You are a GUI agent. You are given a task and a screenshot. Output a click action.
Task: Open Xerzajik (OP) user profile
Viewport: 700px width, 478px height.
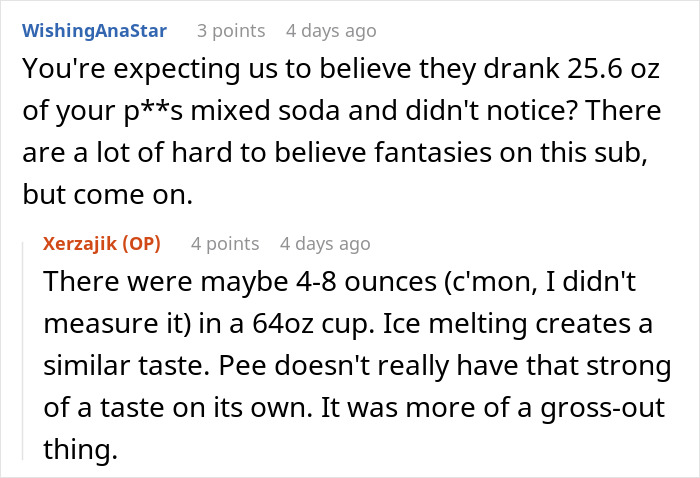pos(102,243)
